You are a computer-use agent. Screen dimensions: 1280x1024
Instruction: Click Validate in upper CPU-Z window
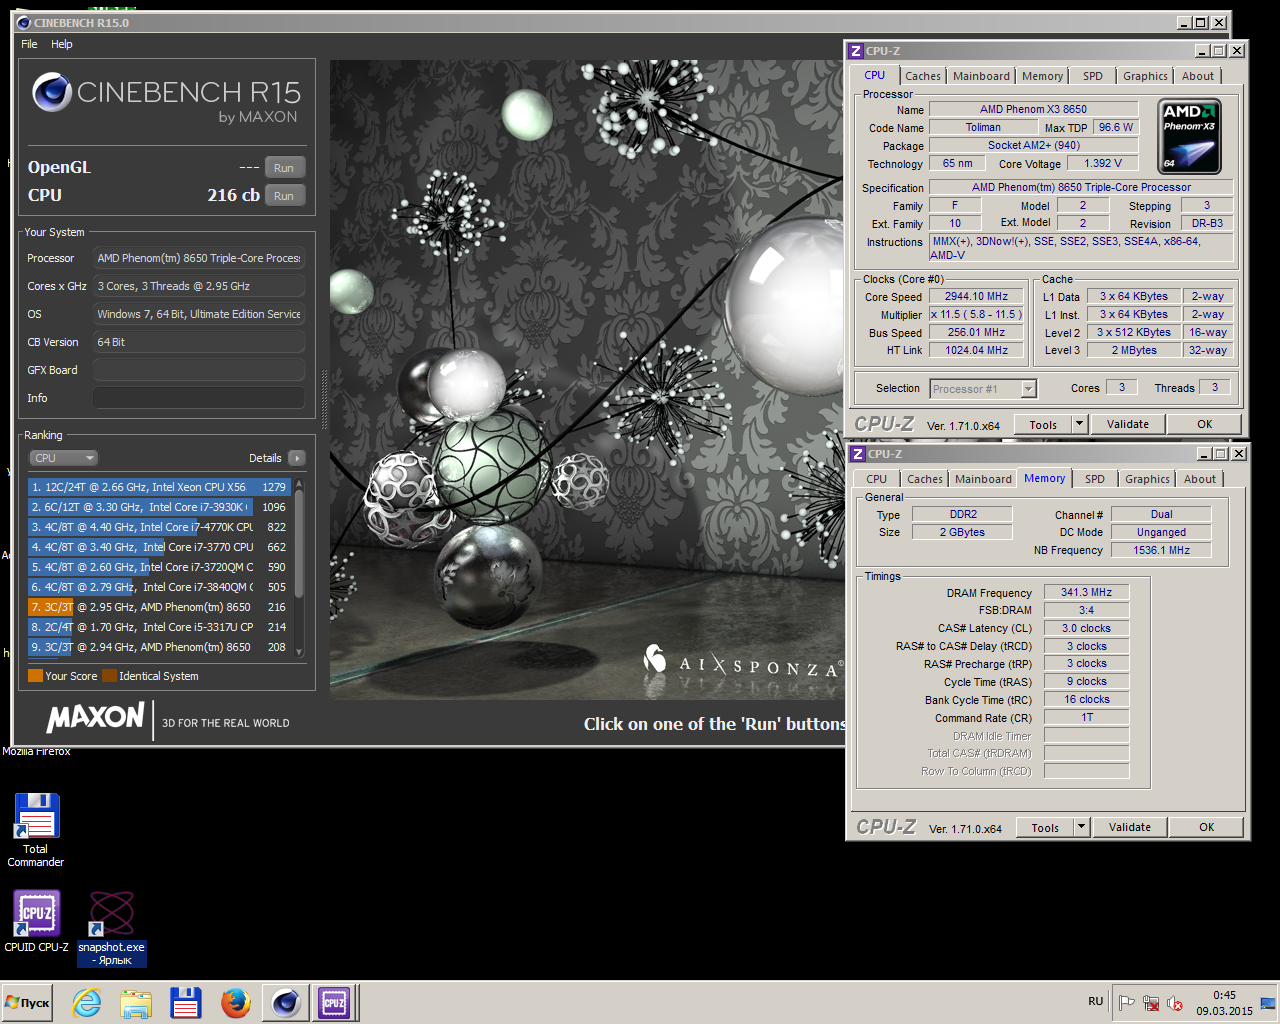(1128, 425)
